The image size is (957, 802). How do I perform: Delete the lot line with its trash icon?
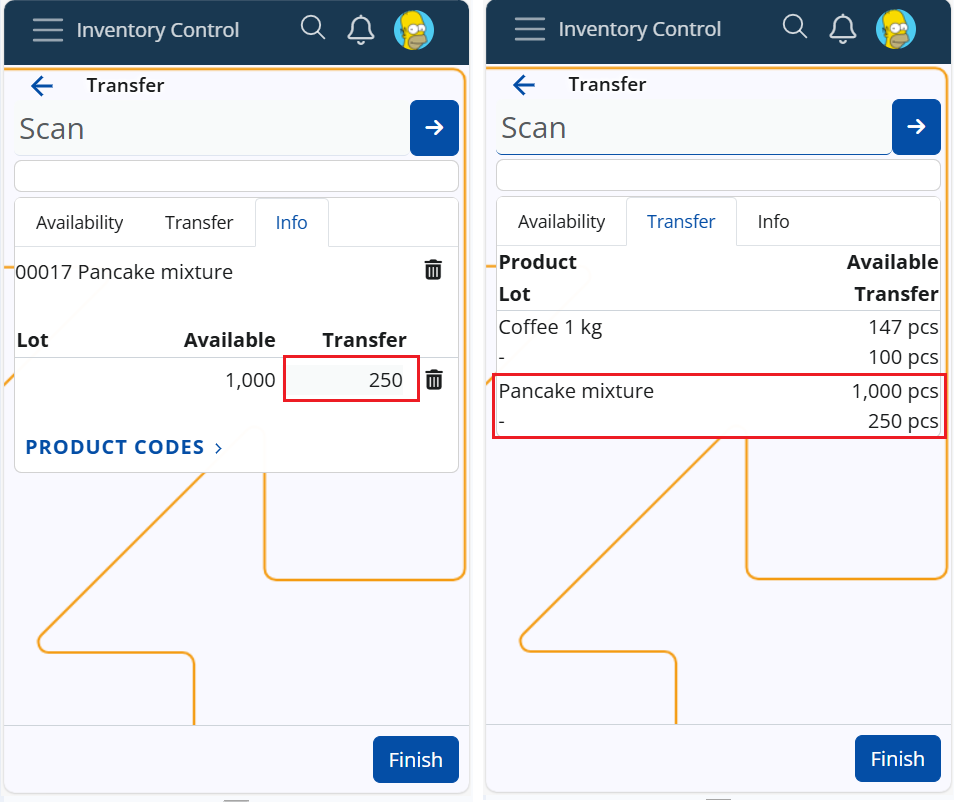(433, 380)
